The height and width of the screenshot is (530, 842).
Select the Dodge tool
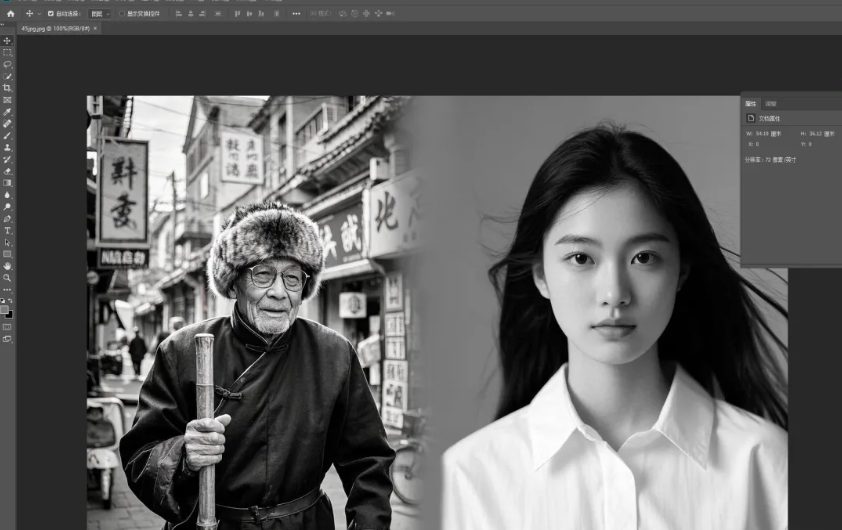(7, 207)
